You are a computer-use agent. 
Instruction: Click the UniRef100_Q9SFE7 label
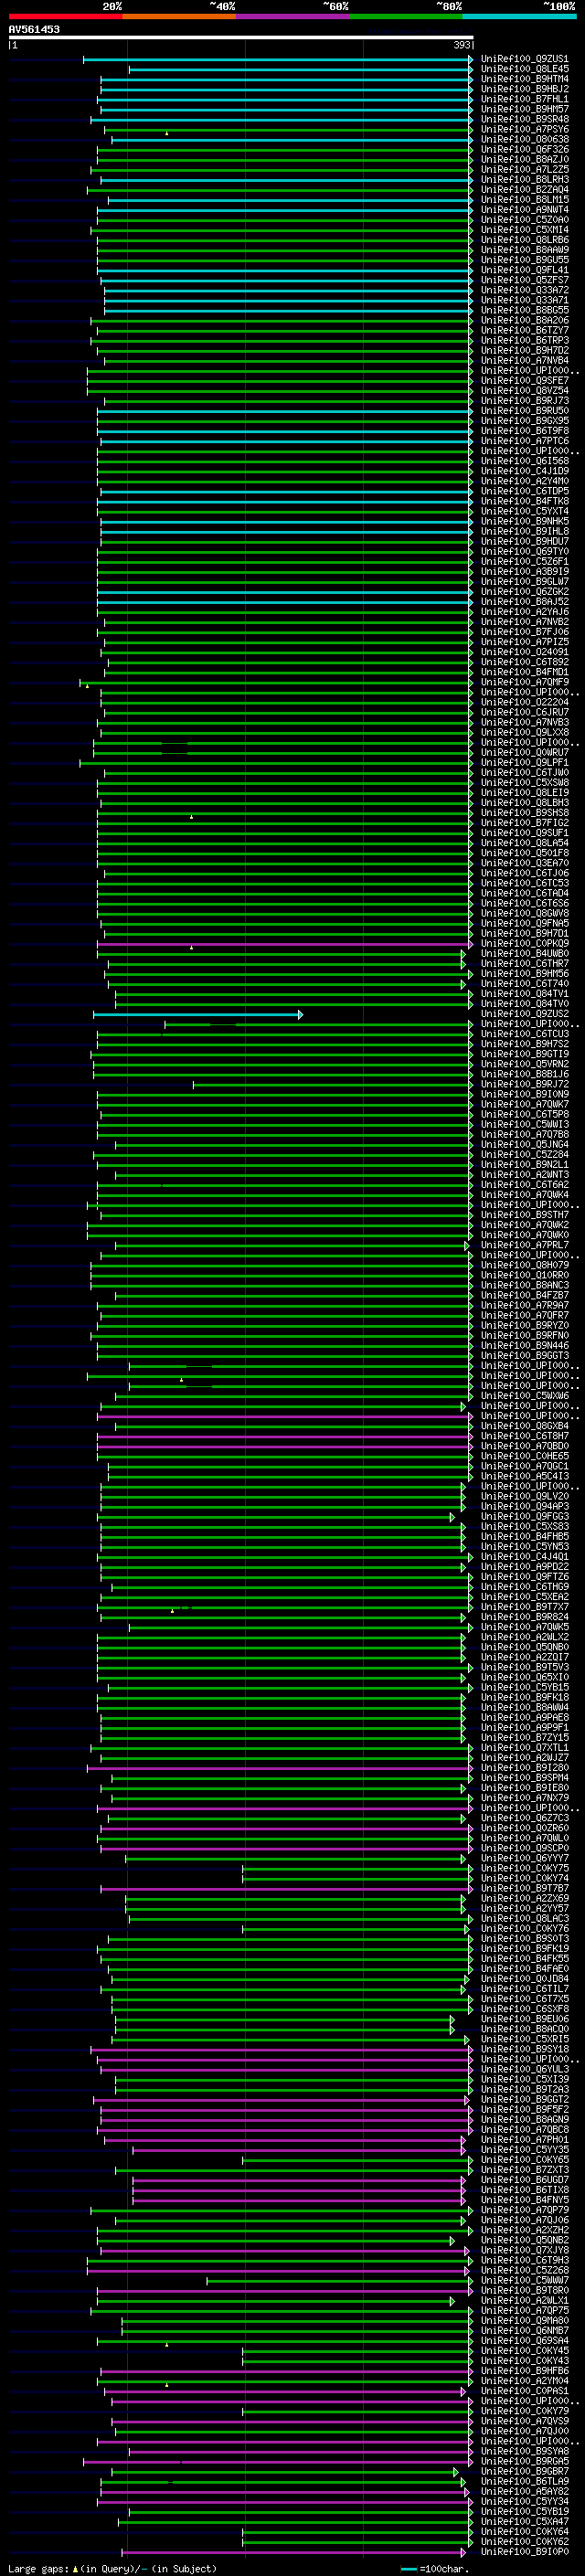pyautogui.click(x=524, y=381)
